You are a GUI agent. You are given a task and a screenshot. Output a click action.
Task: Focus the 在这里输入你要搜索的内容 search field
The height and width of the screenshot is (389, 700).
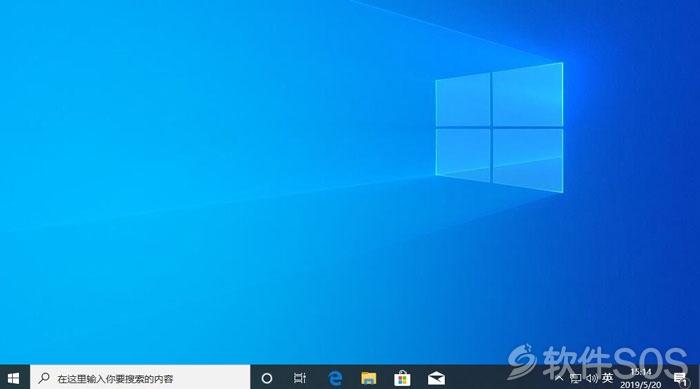click(140, 378)
